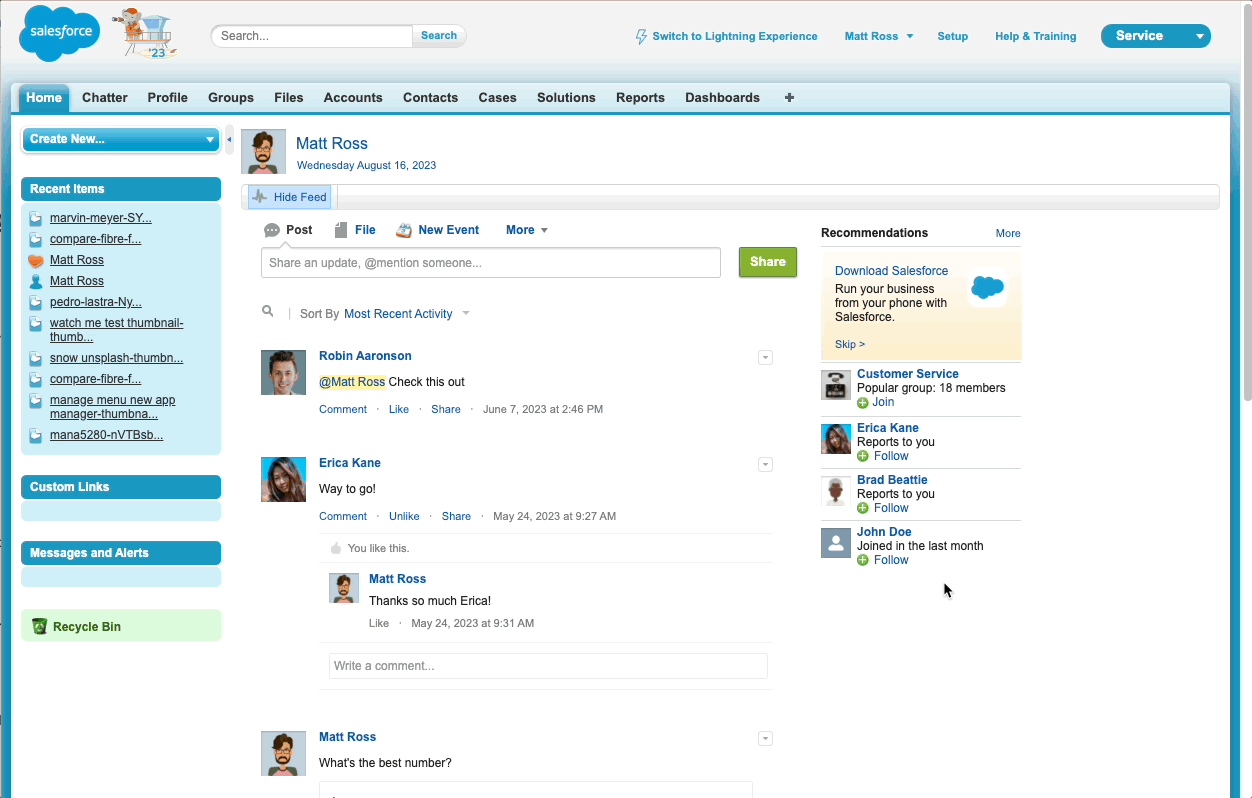Click the Recycle Bin icon
Image resolution: width=1252 pixels, height=798 pixels.
click(39, 626)
